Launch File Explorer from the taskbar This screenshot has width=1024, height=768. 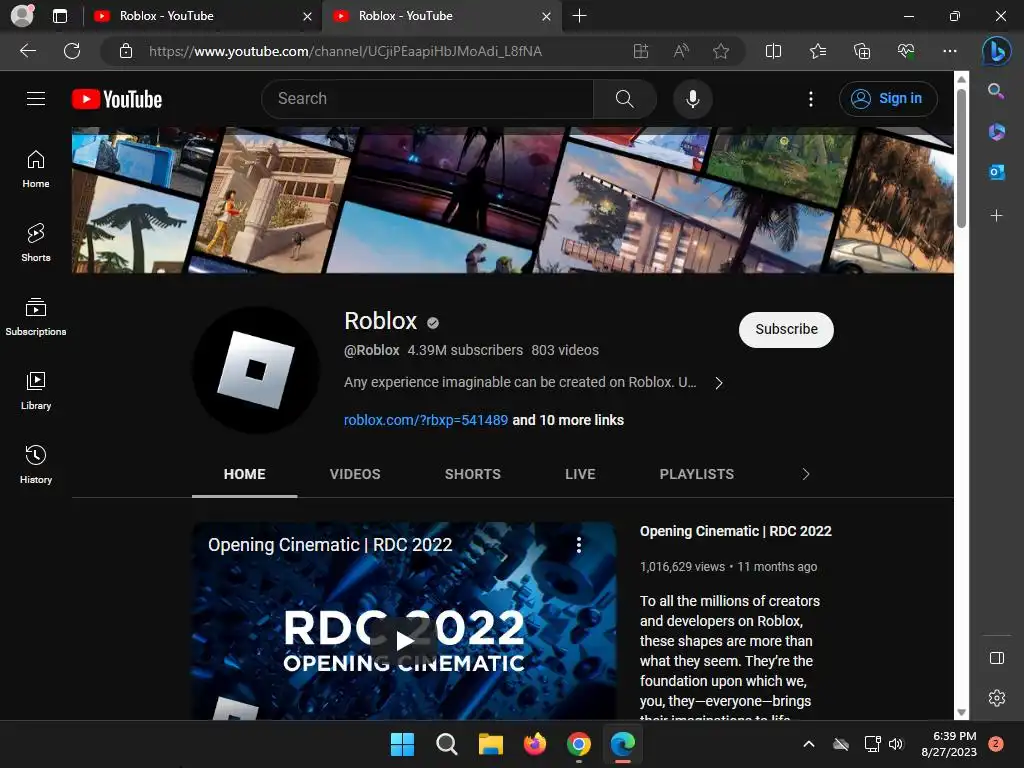(490, 744)
